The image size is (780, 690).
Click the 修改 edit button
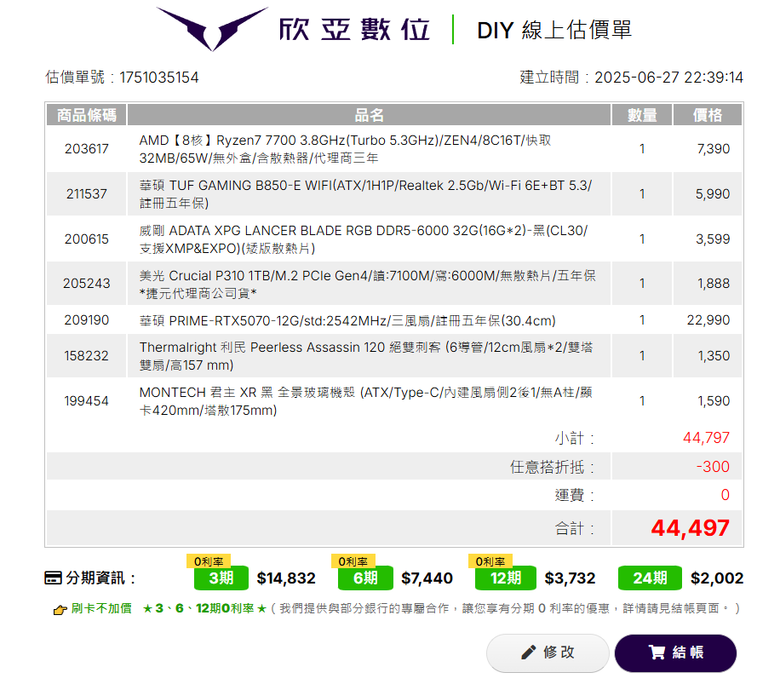pyautogui.click(x=547, y=653)
